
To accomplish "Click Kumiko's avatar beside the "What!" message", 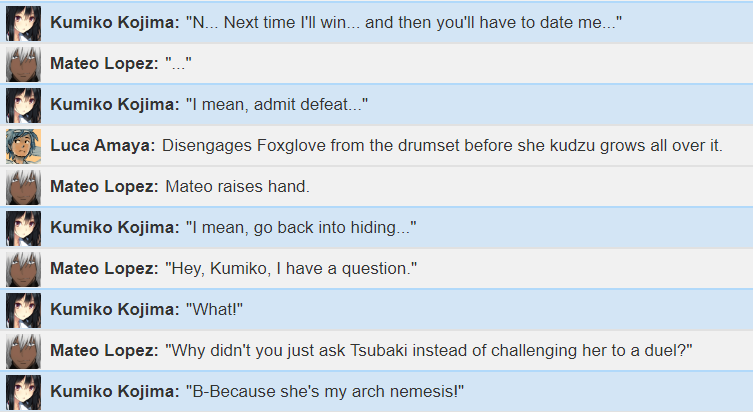I will pyautogui.click(x=24, y=310).
